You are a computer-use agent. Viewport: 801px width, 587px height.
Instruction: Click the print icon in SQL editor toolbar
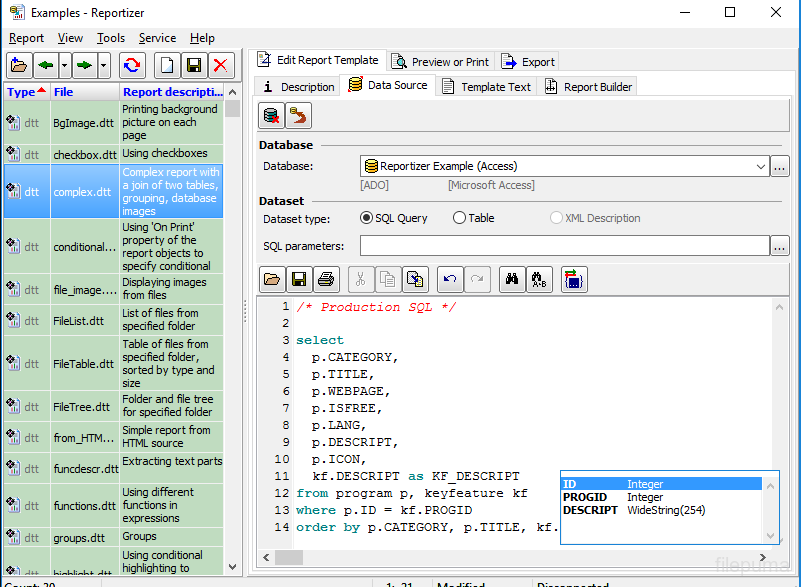(324, 279)
